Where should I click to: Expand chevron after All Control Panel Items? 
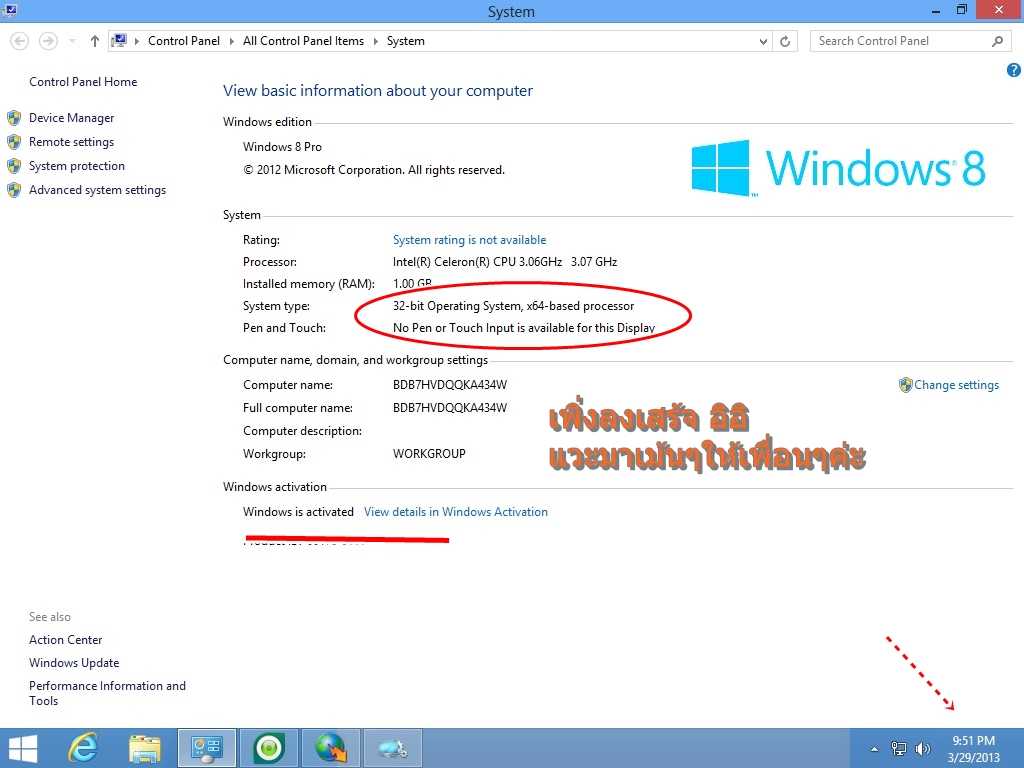376,41
